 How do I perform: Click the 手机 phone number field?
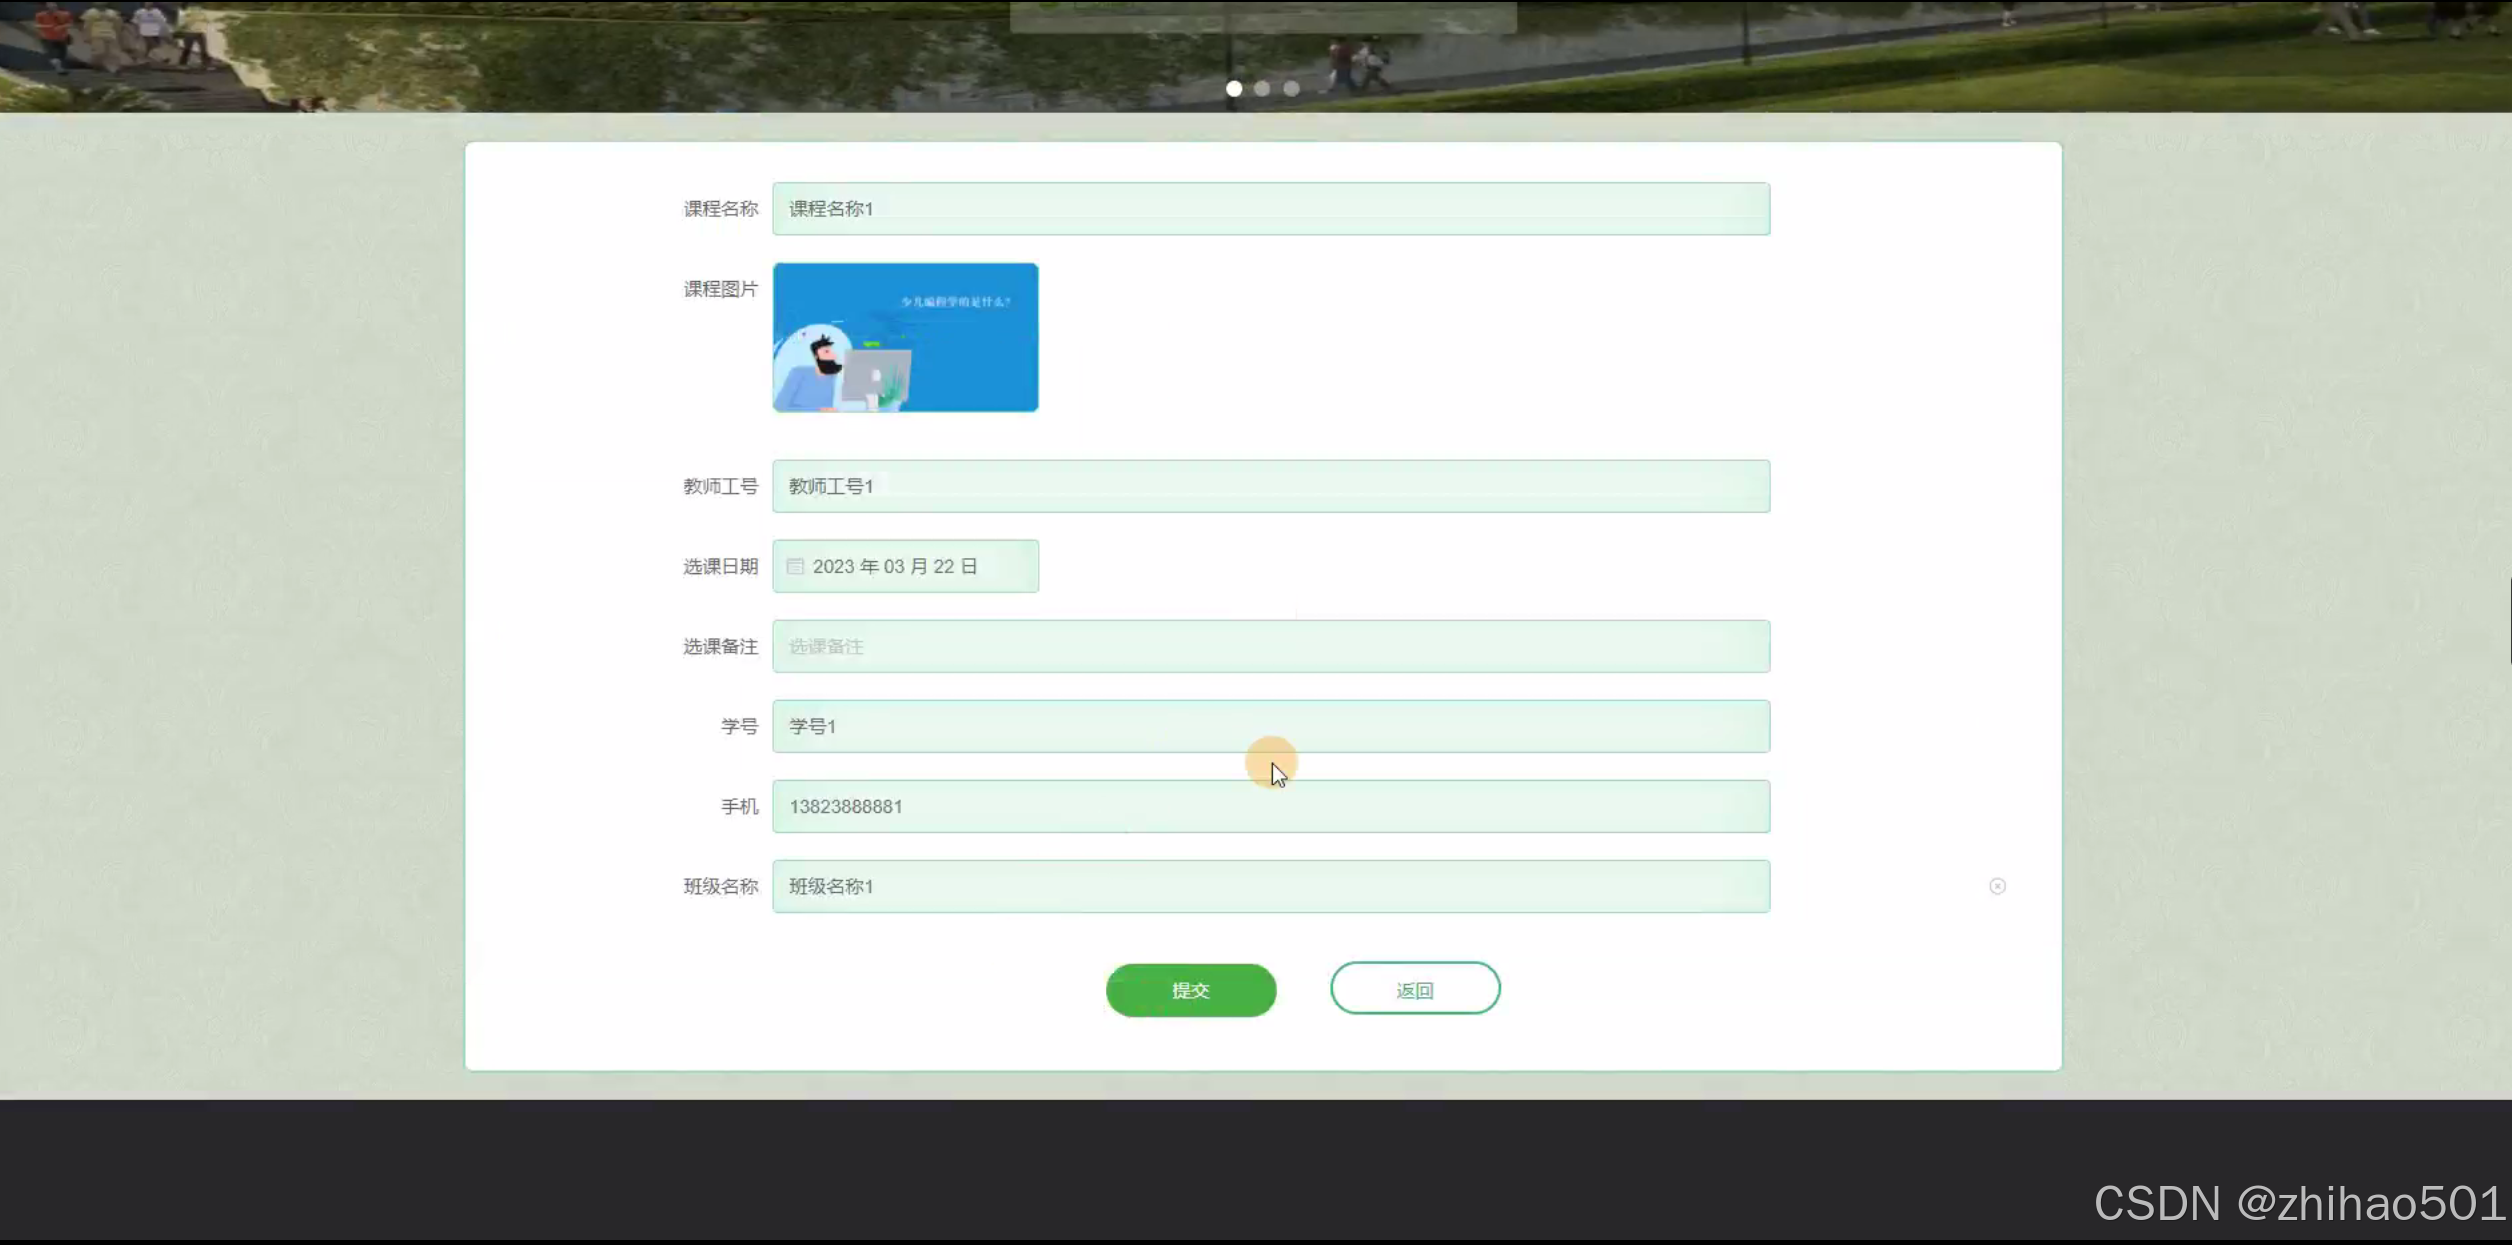pos(1270,806)
